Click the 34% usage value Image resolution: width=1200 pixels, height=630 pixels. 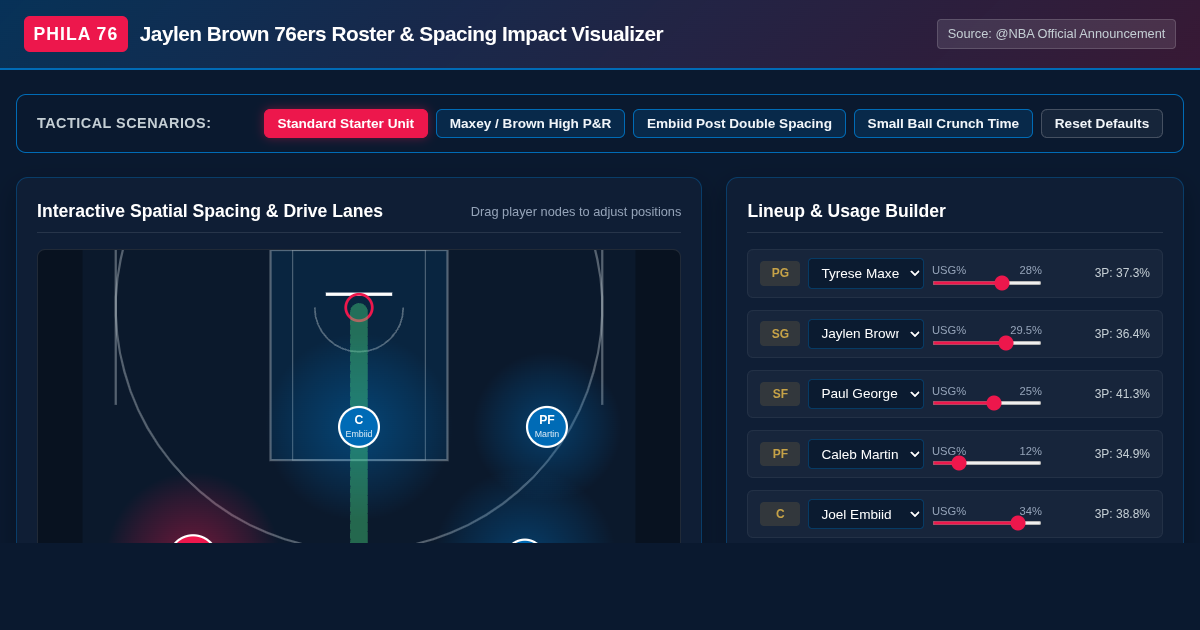click(x=1030, y=511)
